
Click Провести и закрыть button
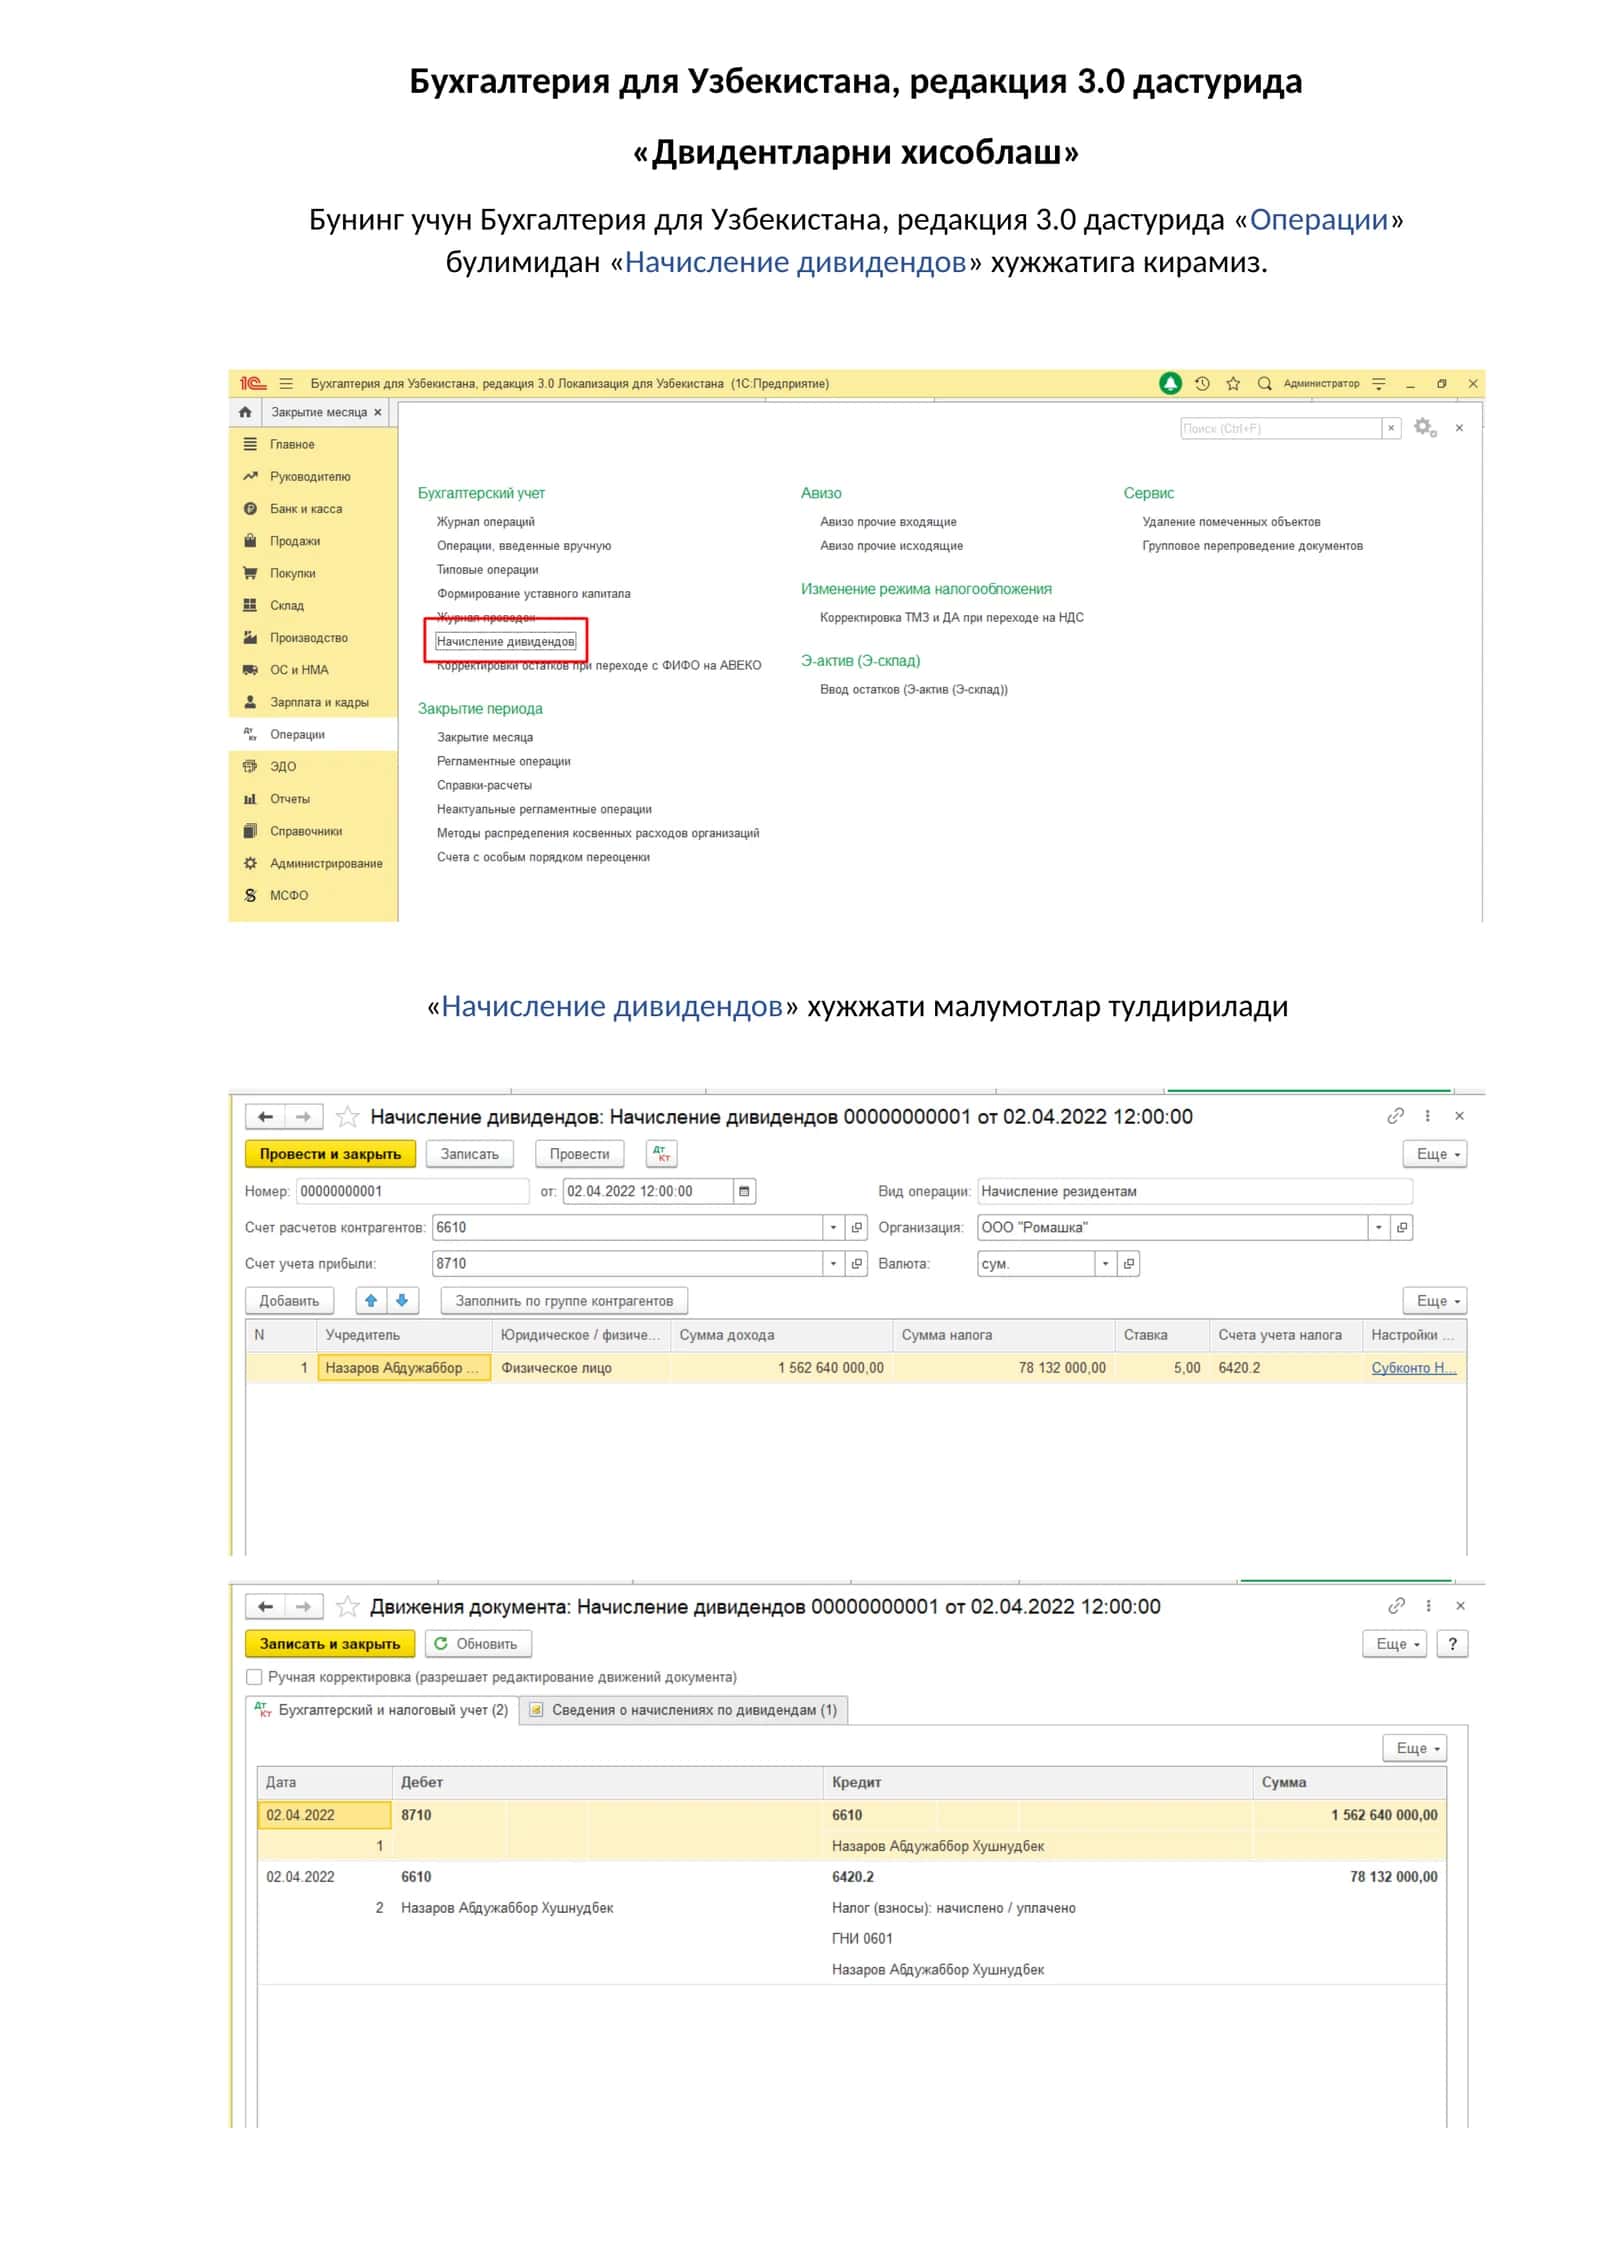tap(330, 1154)
